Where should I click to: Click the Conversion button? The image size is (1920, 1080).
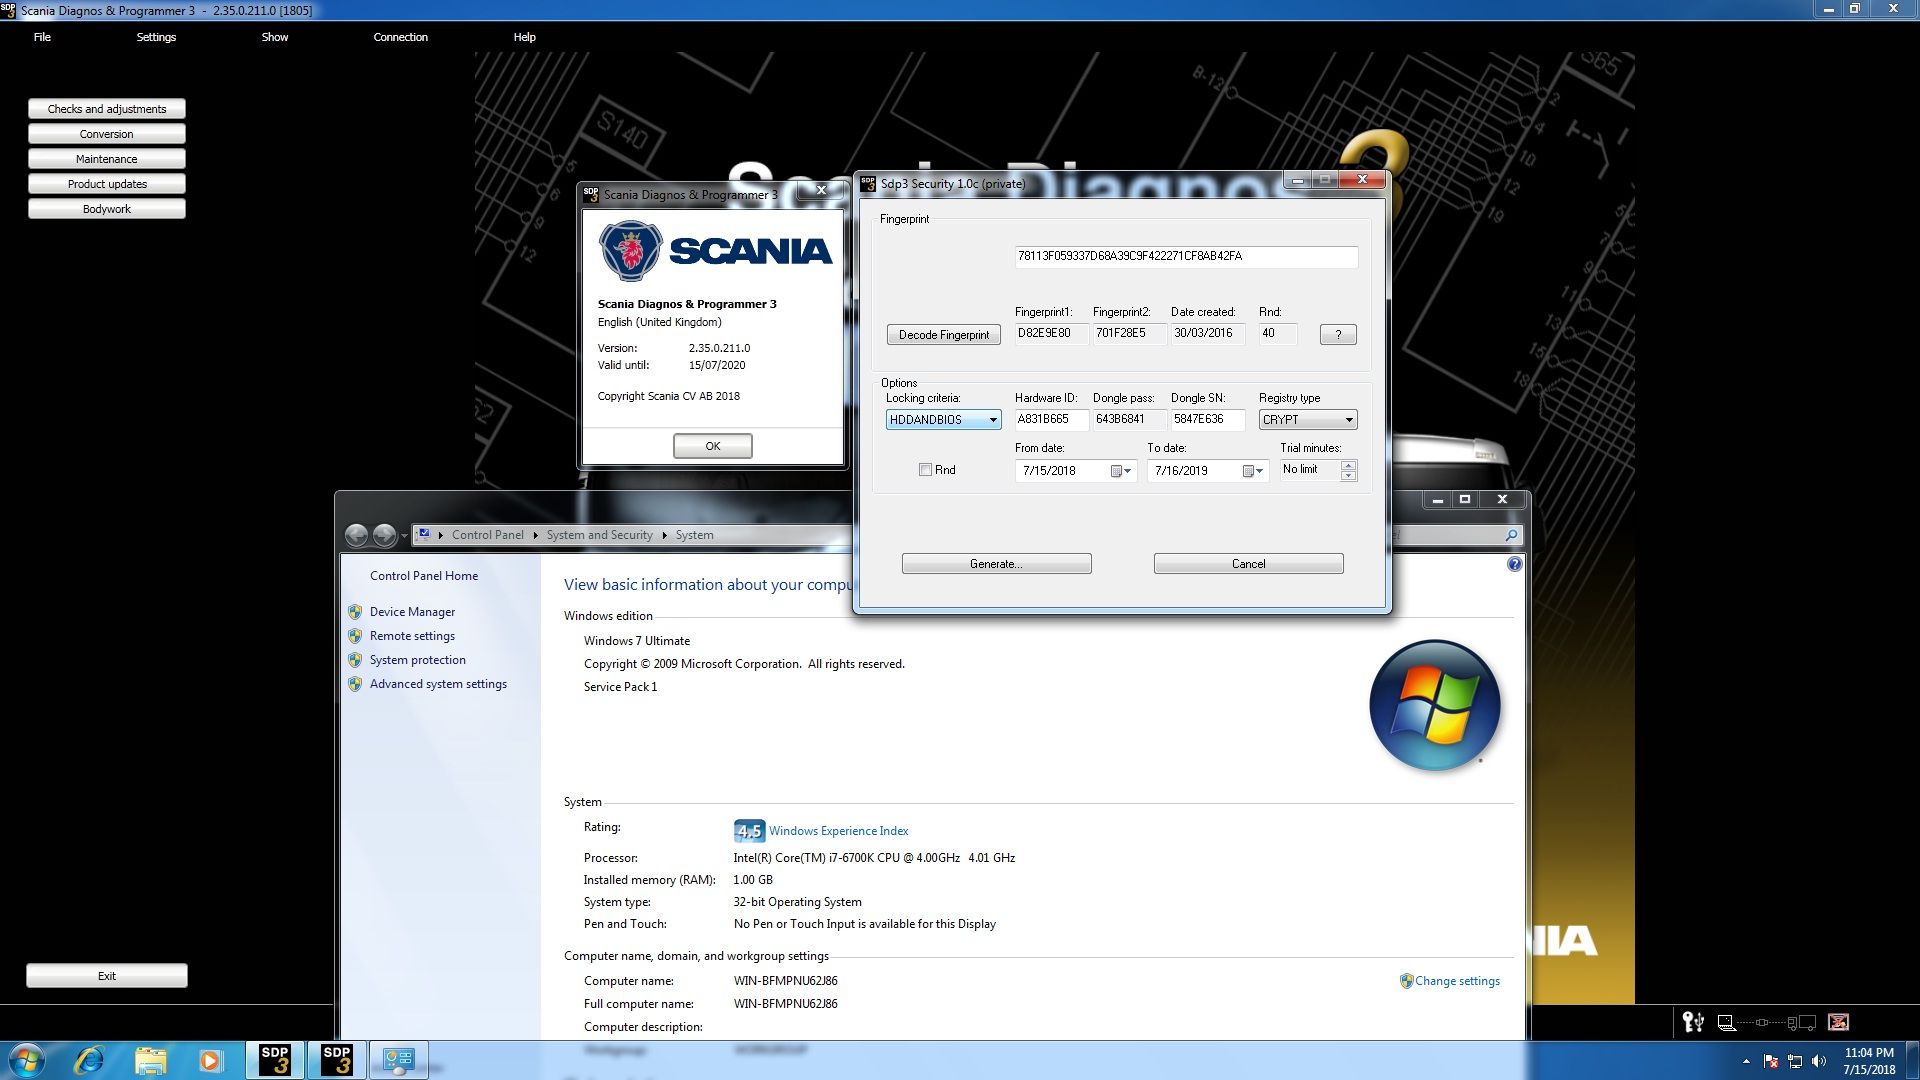coord(107,134)
